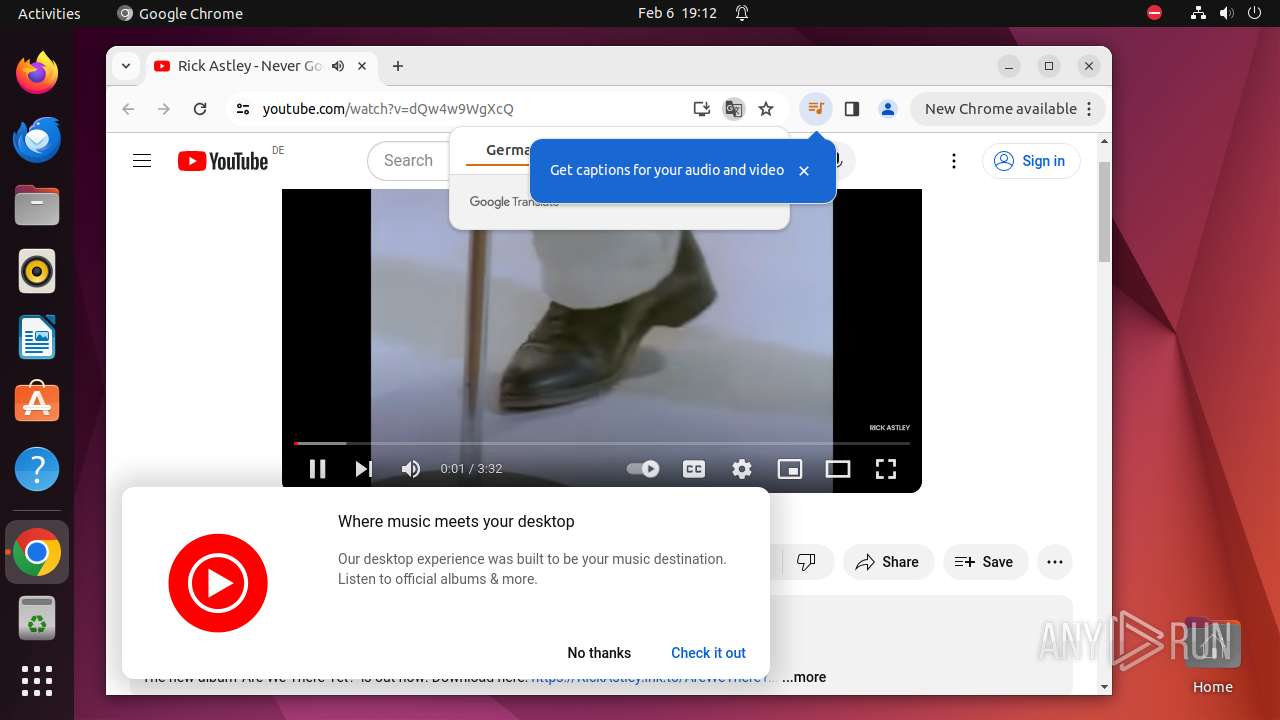Toggle Chrome side panel
The width and height of the screenshot is (1280, 720).
pos(852,109)
